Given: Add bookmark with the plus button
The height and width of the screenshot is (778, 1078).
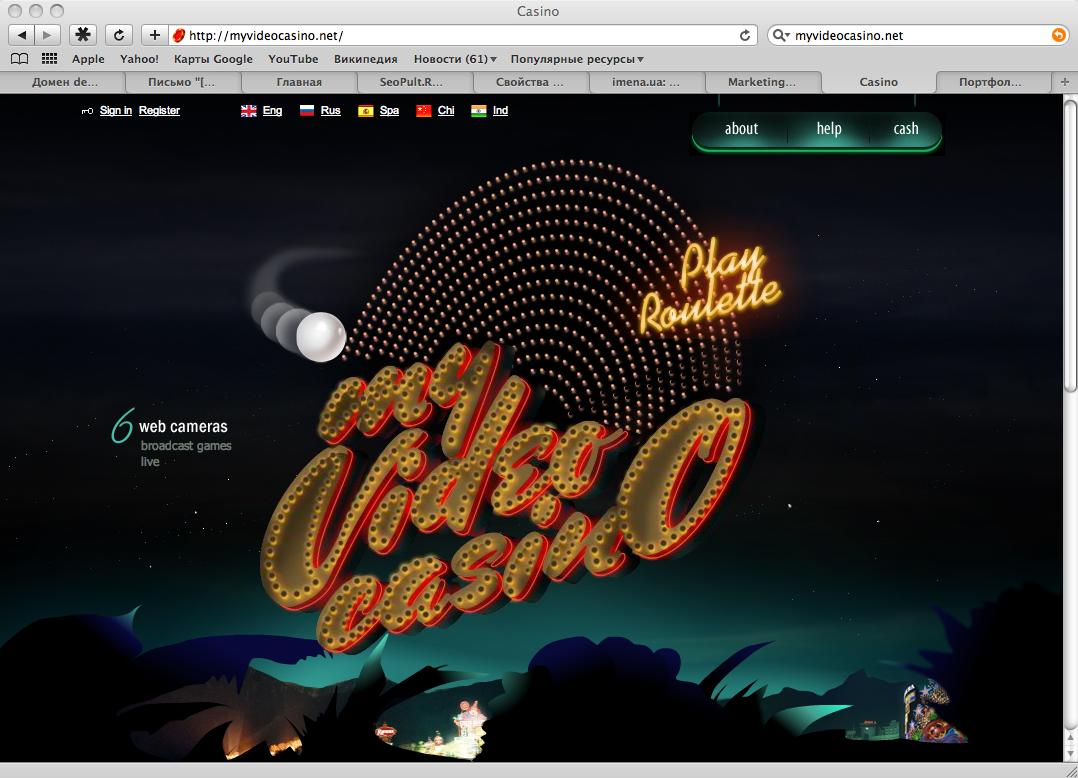Looking at the screenshot, I should 155,35.
